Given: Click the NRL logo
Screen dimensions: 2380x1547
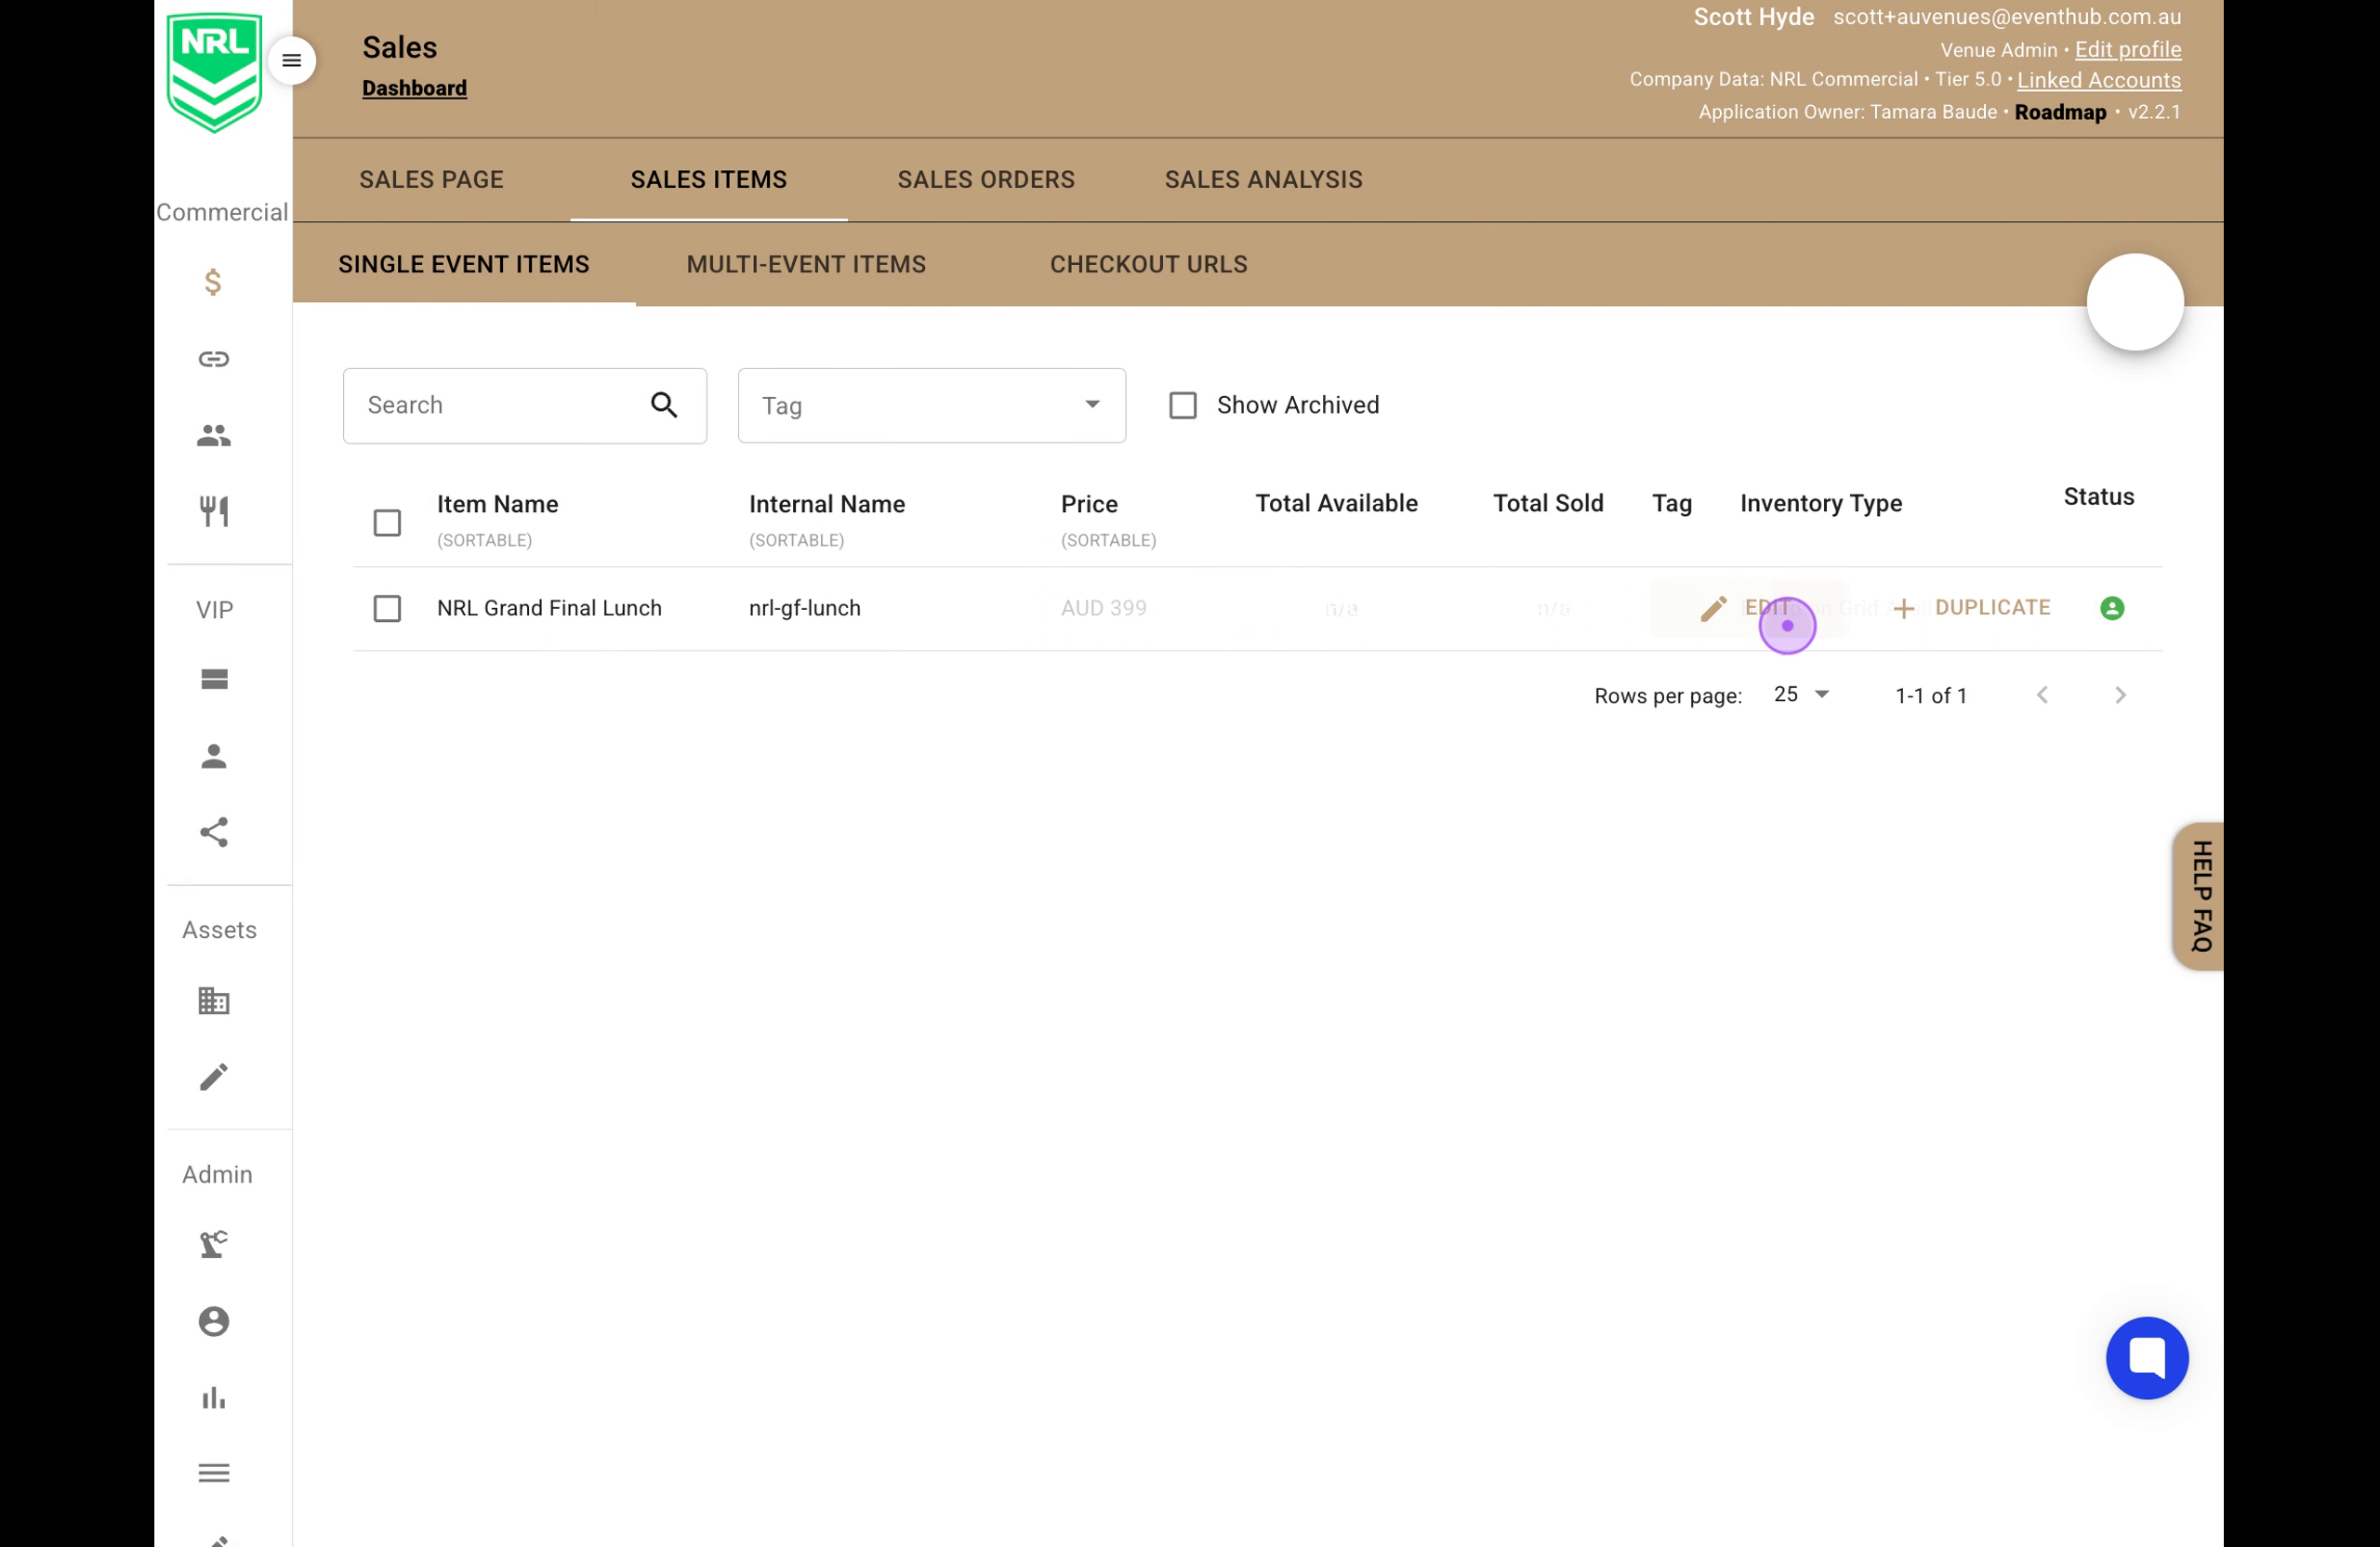Looking at the screenshot, I should tap(214, 72).
